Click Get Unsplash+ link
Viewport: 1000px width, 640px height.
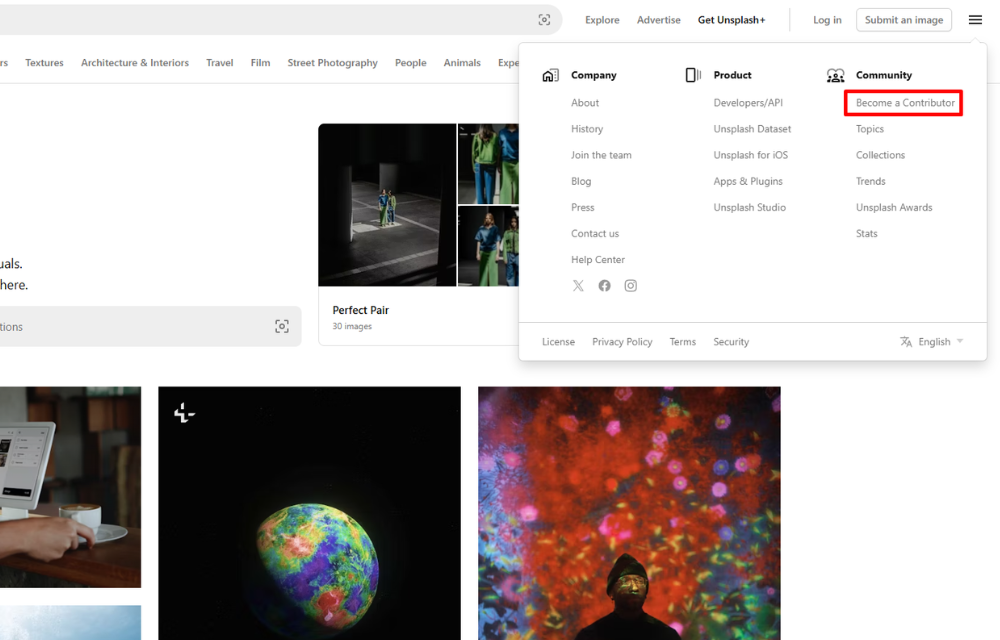point(732,20)
